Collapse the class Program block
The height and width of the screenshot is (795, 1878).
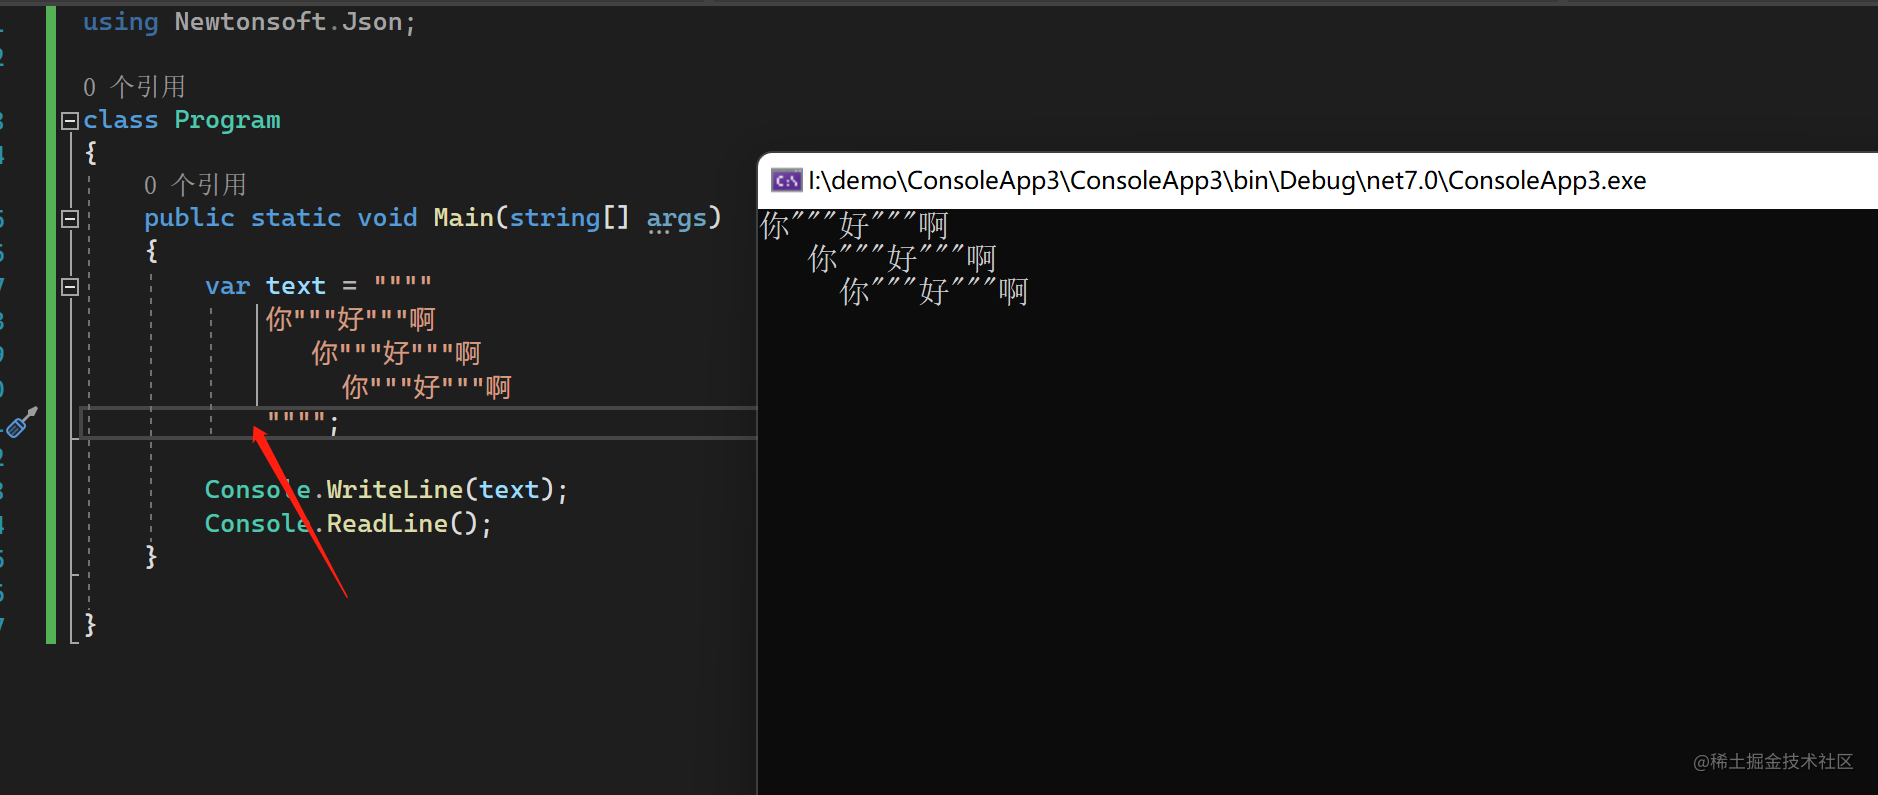70,121
